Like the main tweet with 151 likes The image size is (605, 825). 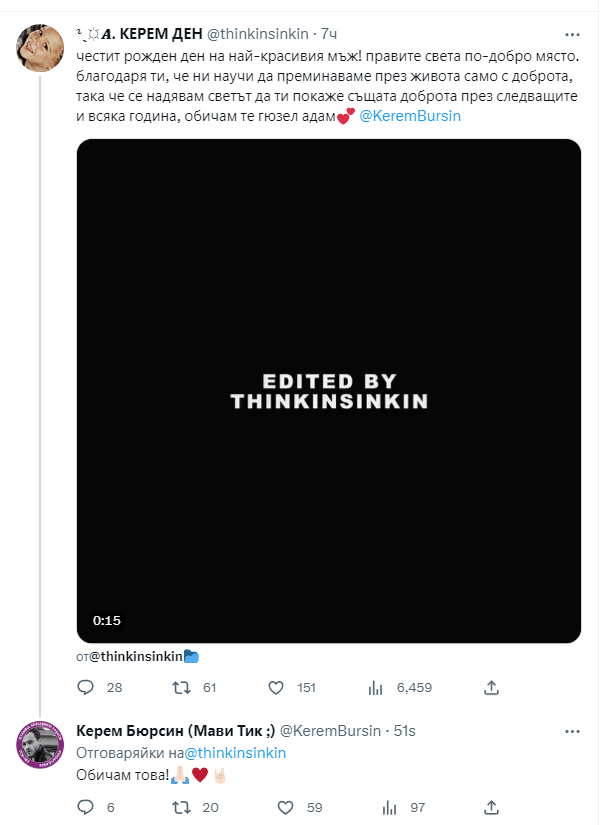tap(278, 688)
